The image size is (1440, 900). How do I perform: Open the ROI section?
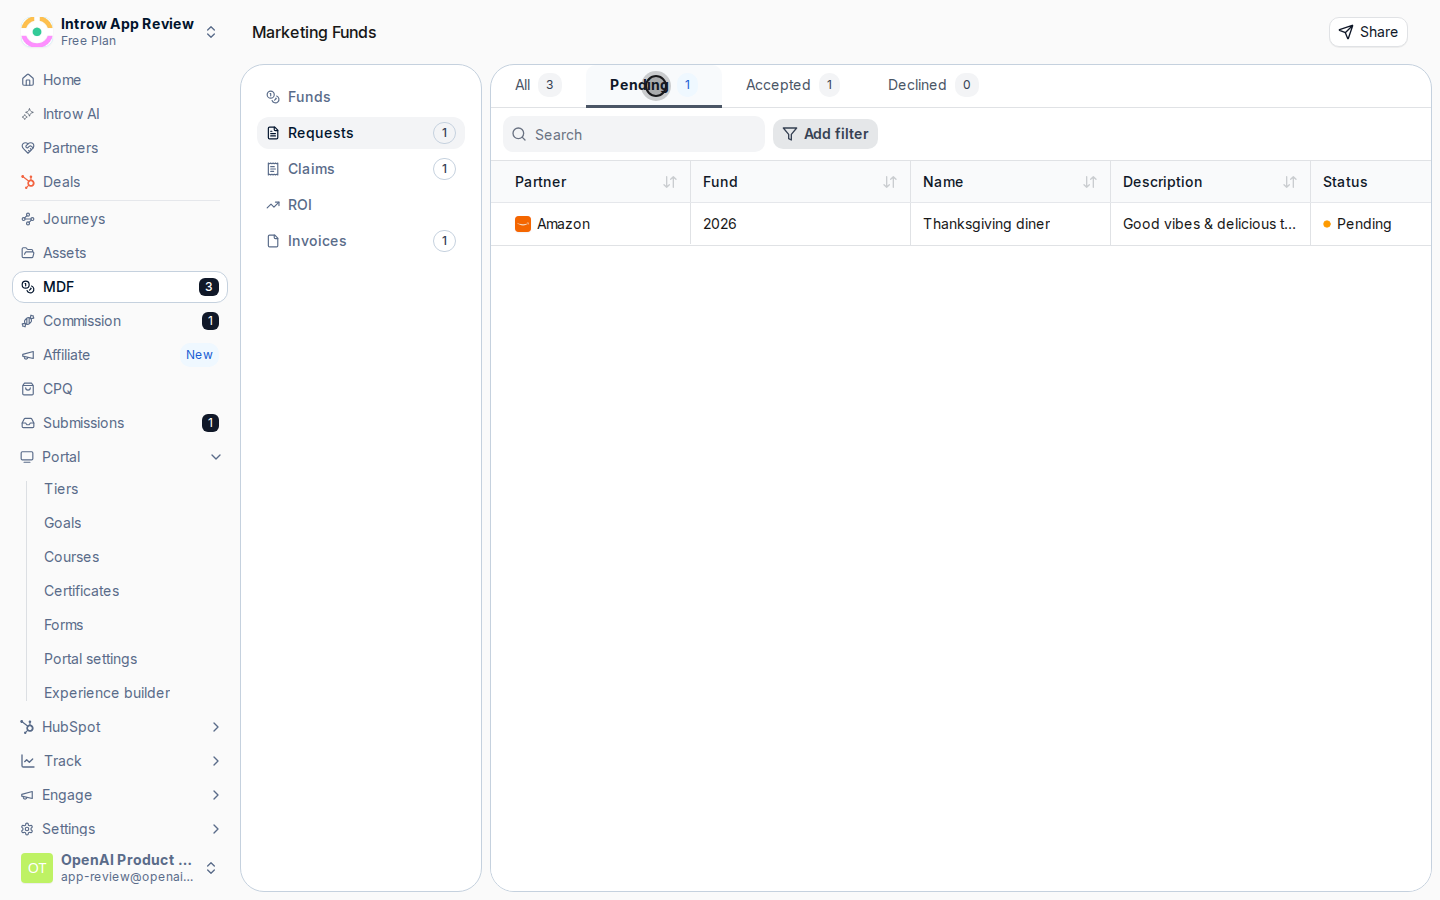361,205
